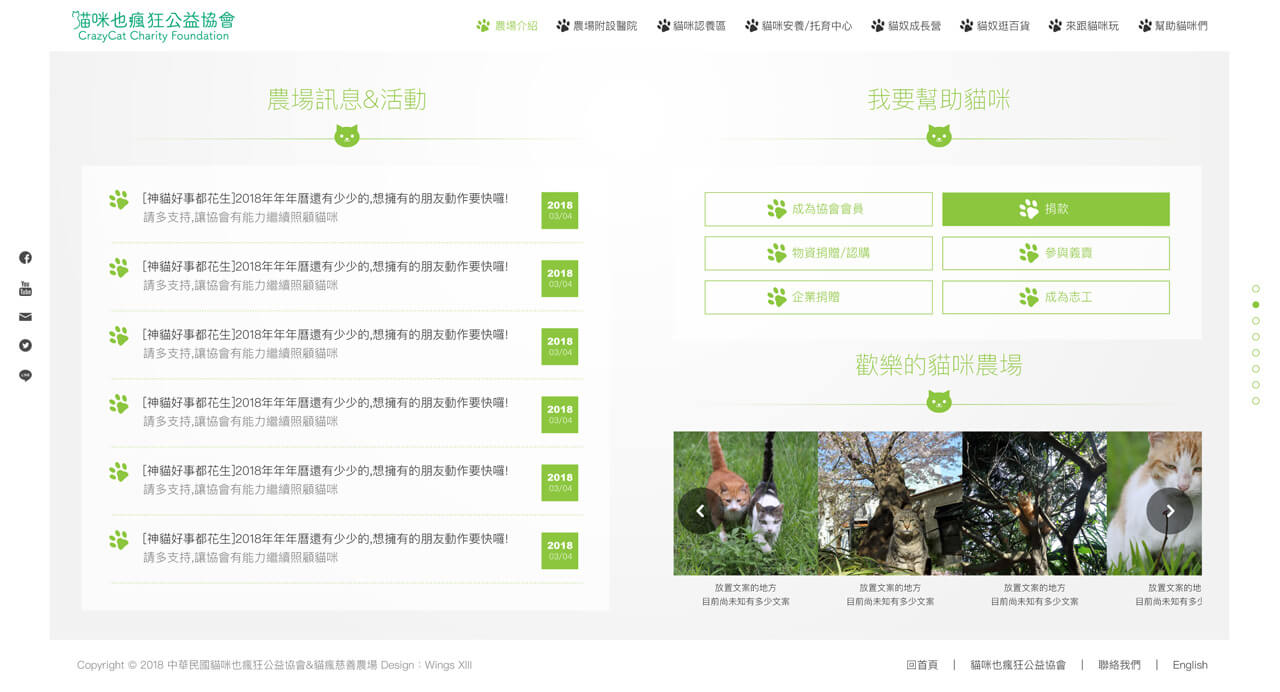
Task: Click the 成為志工 volunteer button
Action: 1056,297
